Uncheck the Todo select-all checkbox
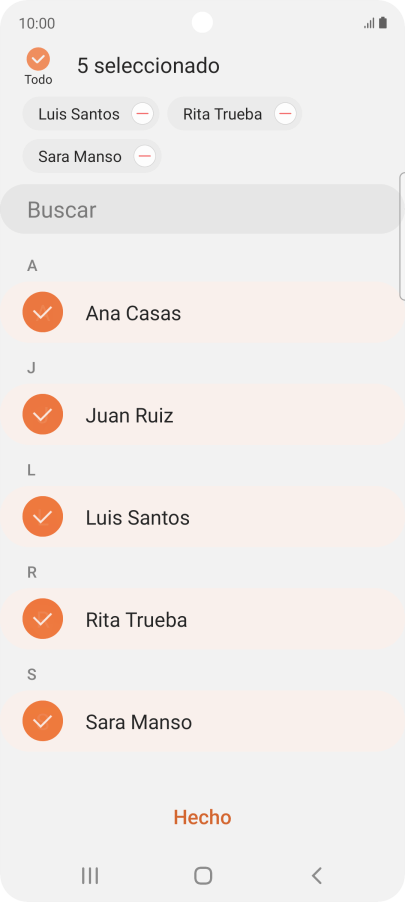This screenshot has width=405, height=902. click(x=38, y=59)
